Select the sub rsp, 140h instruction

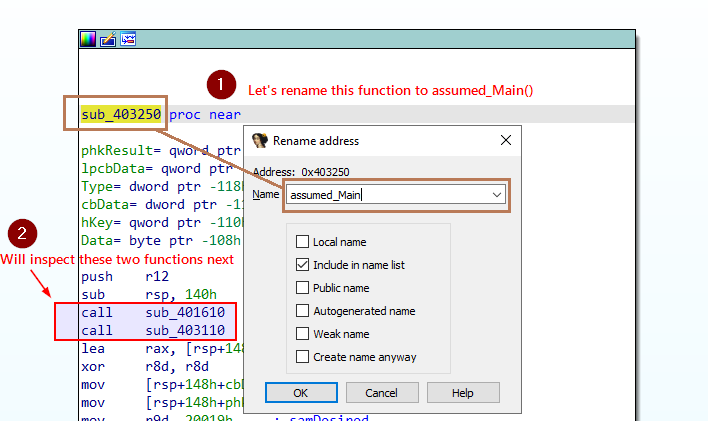(x=149, y=295)
